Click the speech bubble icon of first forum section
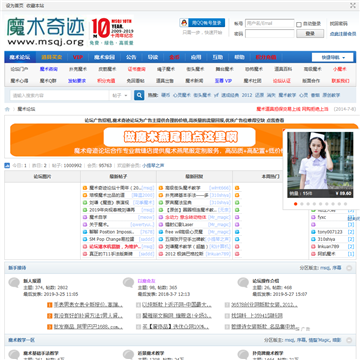The width and height of the screenshot is (360, 360). tap(14, 283)
